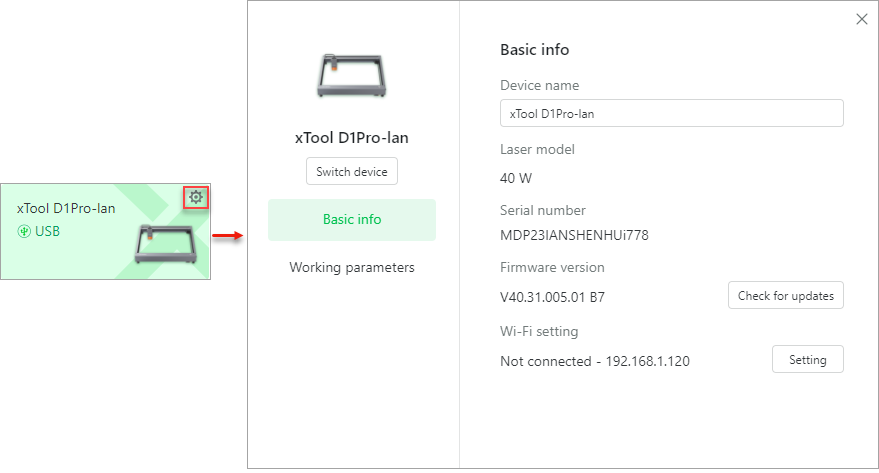Click the xTool D1Pro machine image in dialog
The height and width of the screenshot is (473, 879).
pyautogui.click(x=351, y=76)
